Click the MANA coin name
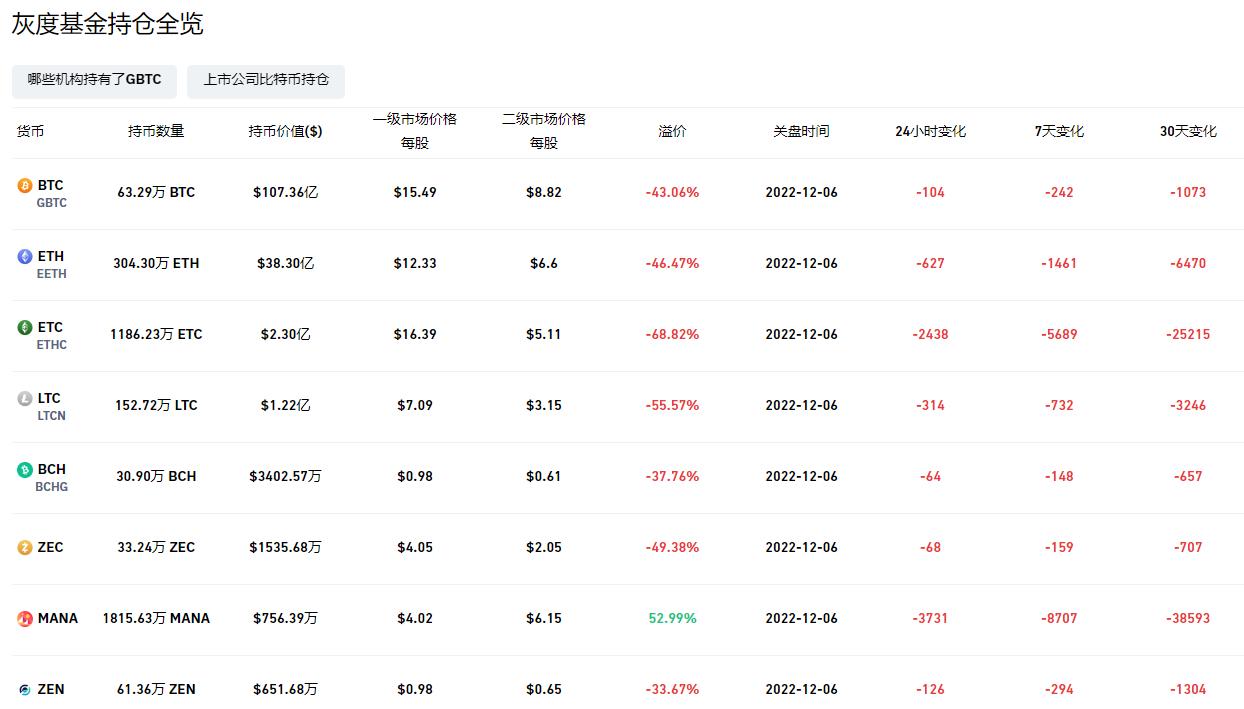 click(x=58, y=618)
